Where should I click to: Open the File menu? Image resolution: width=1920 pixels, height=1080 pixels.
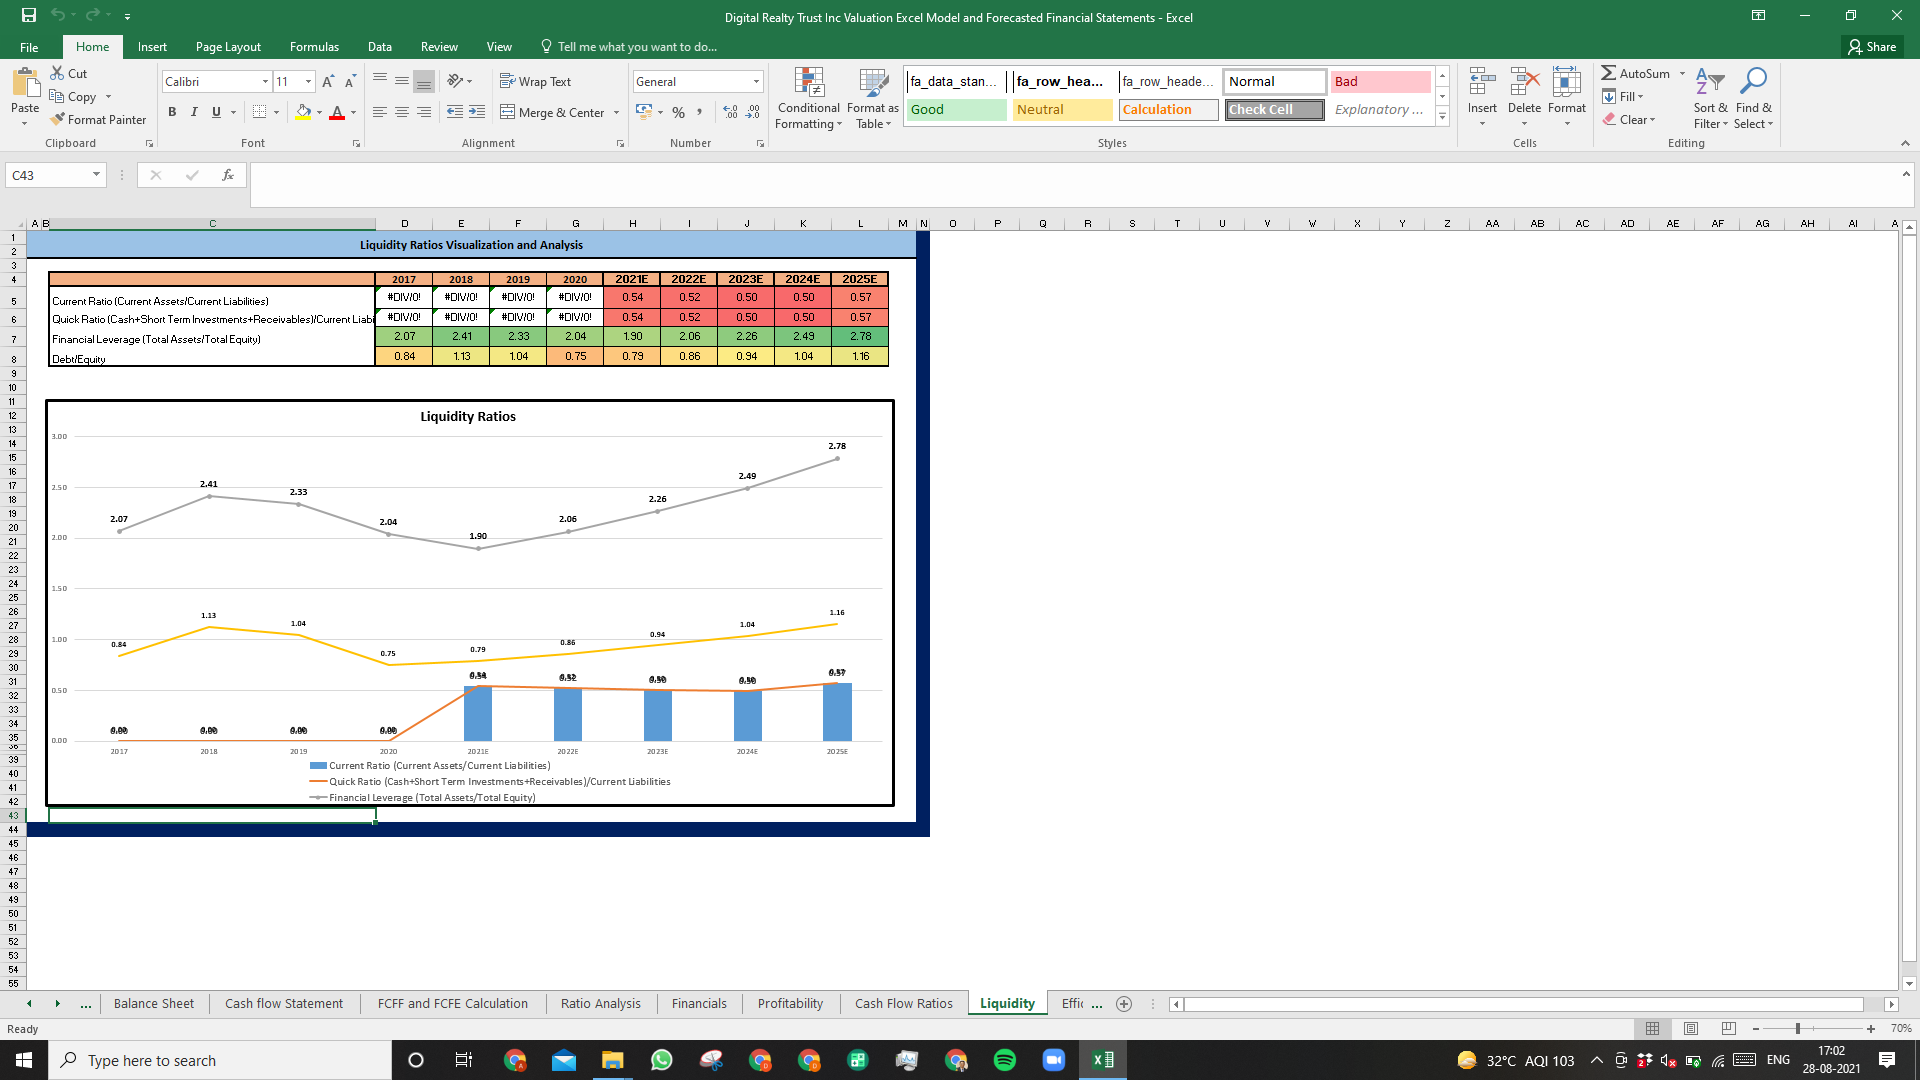coord(29,47)
